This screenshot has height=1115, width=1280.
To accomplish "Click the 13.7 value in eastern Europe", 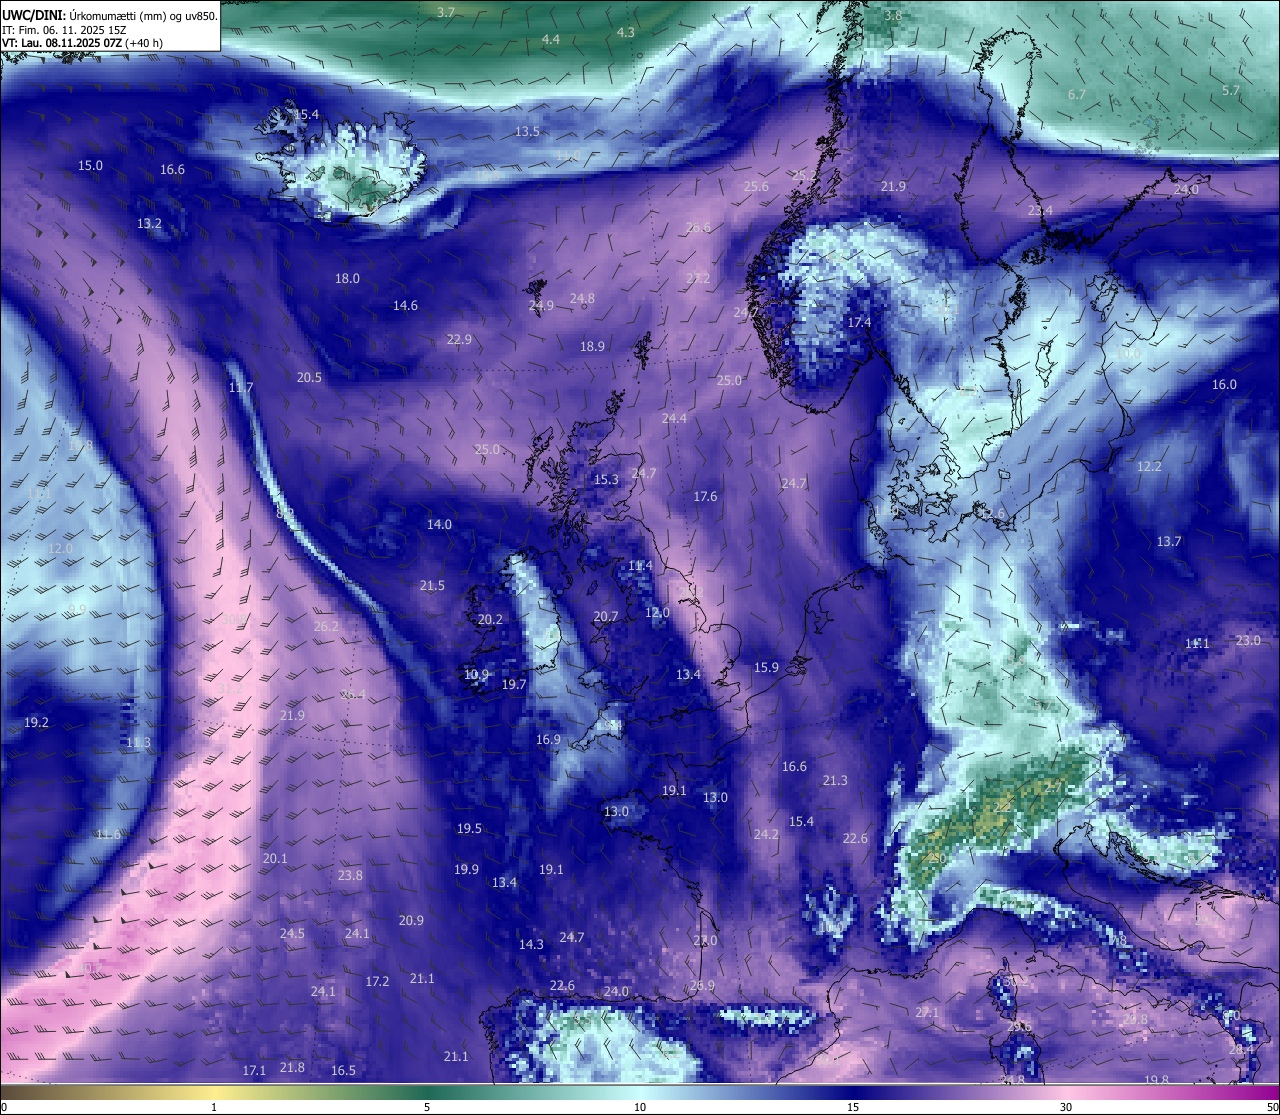I will point(1169,542).
